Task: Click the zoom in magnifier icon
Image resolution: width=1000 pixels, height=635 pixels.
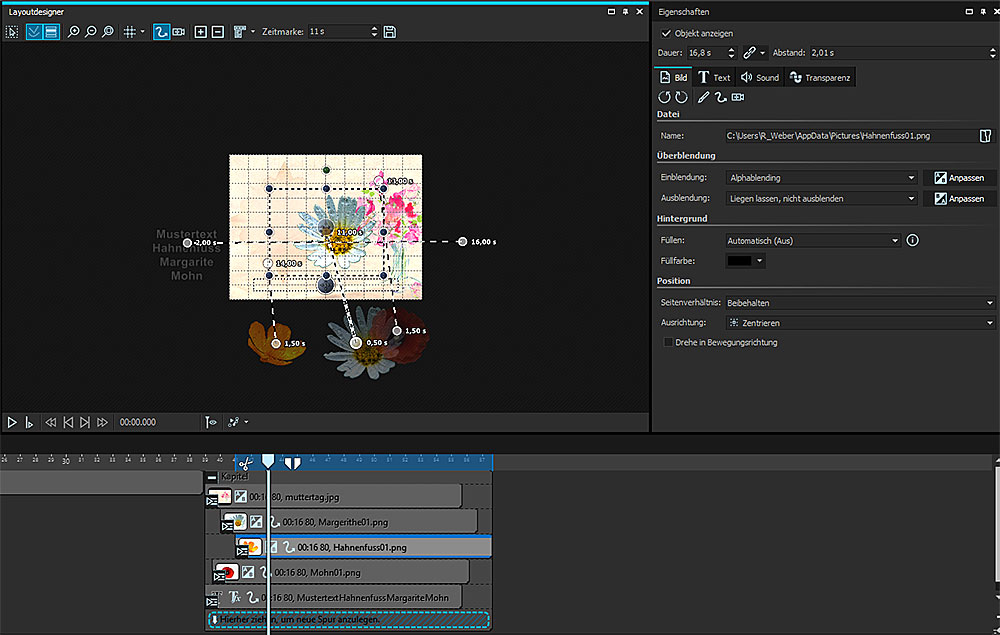Action: pos(74,32)
